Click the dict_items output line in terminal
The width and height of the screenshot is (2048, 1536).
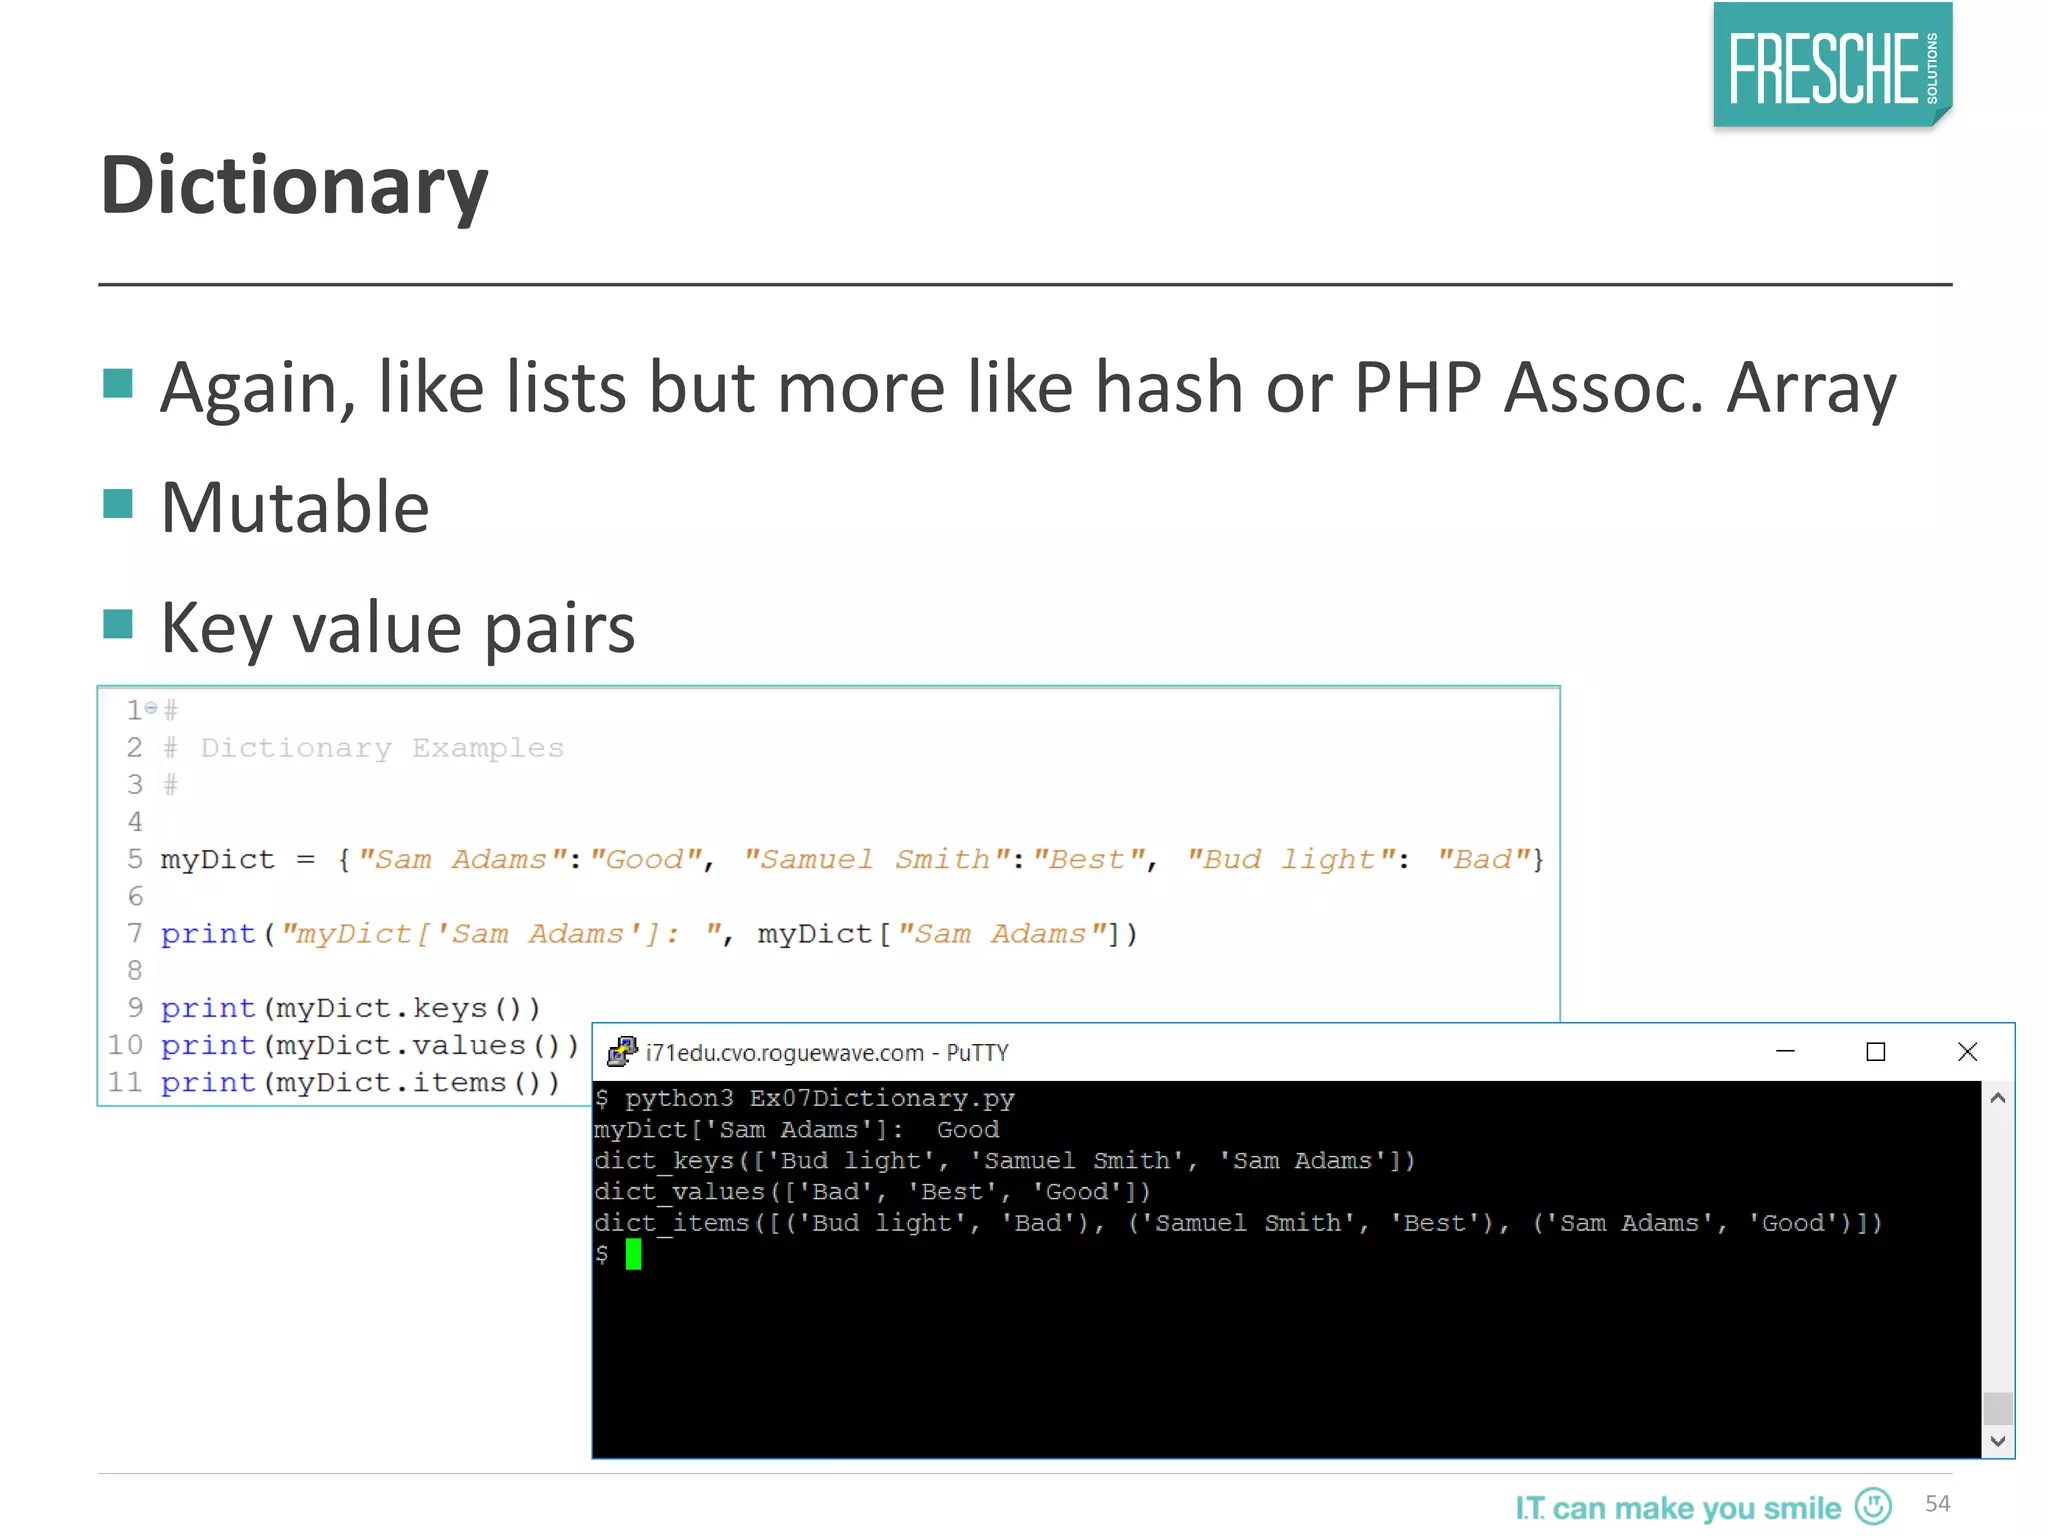point(1239,1222)
